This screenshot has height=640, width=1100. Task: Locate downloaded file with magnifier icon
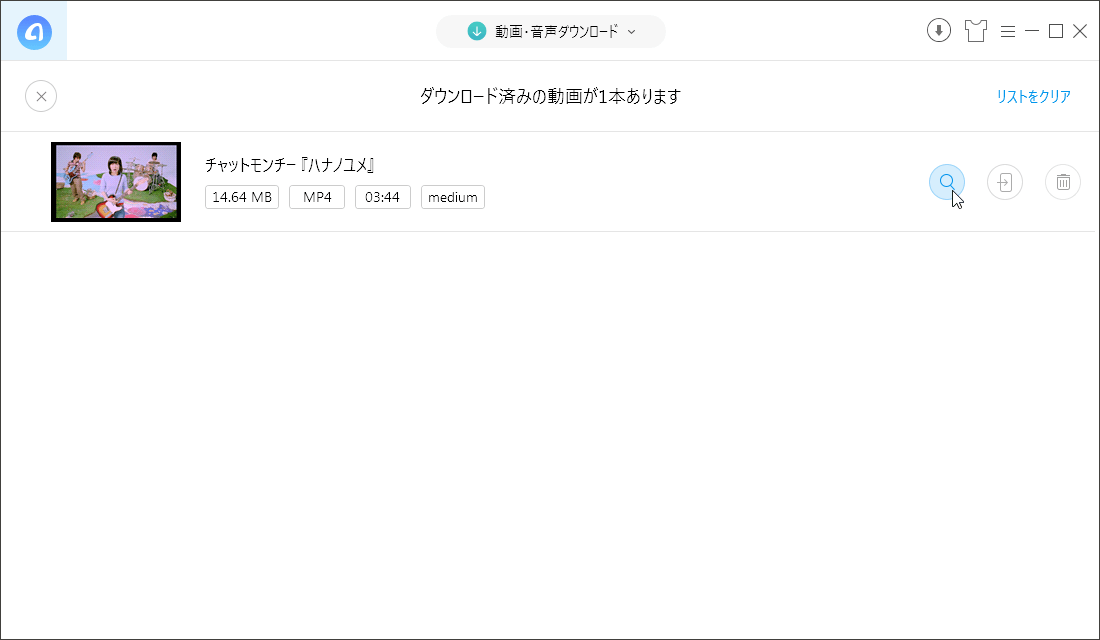[947, 182]
